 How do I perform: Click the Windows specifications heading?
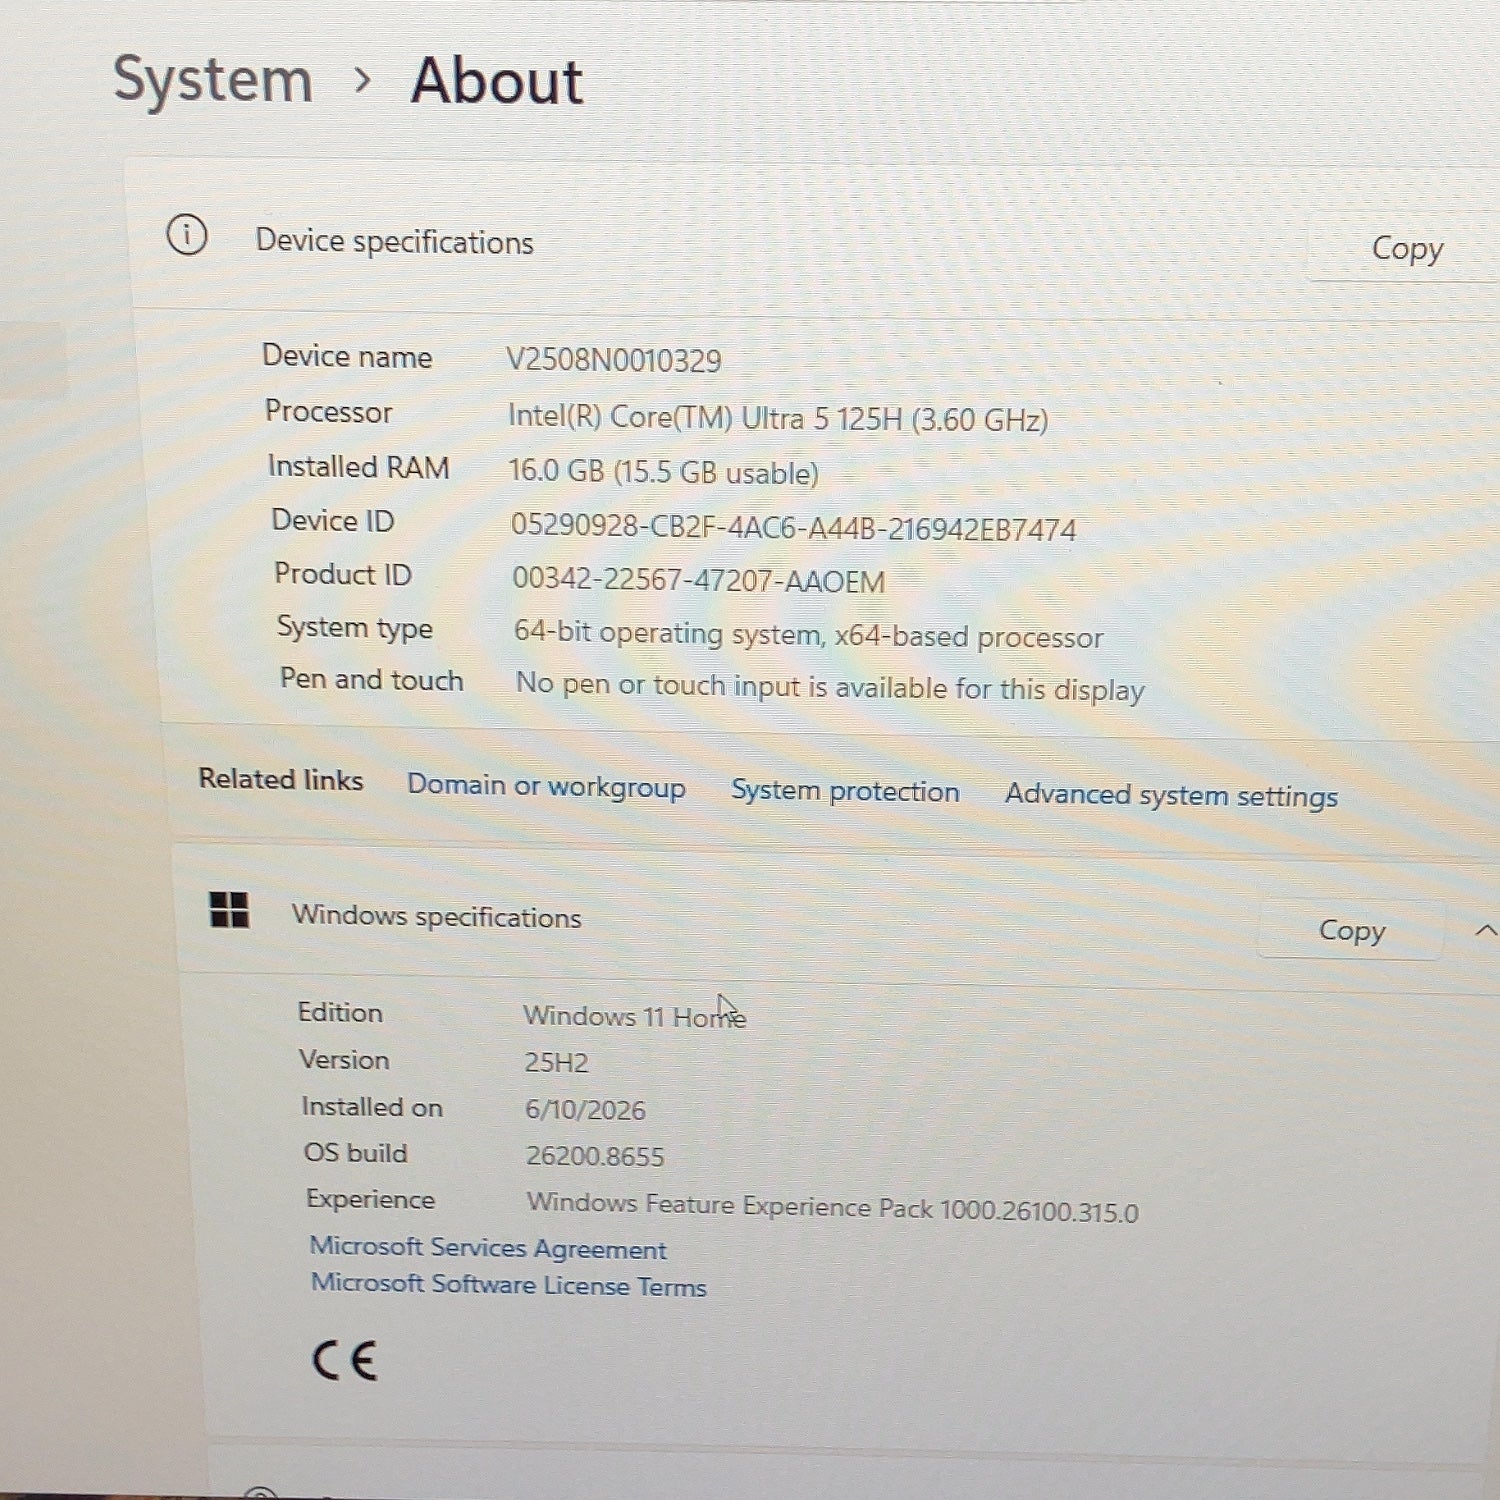tap(436, 917)
